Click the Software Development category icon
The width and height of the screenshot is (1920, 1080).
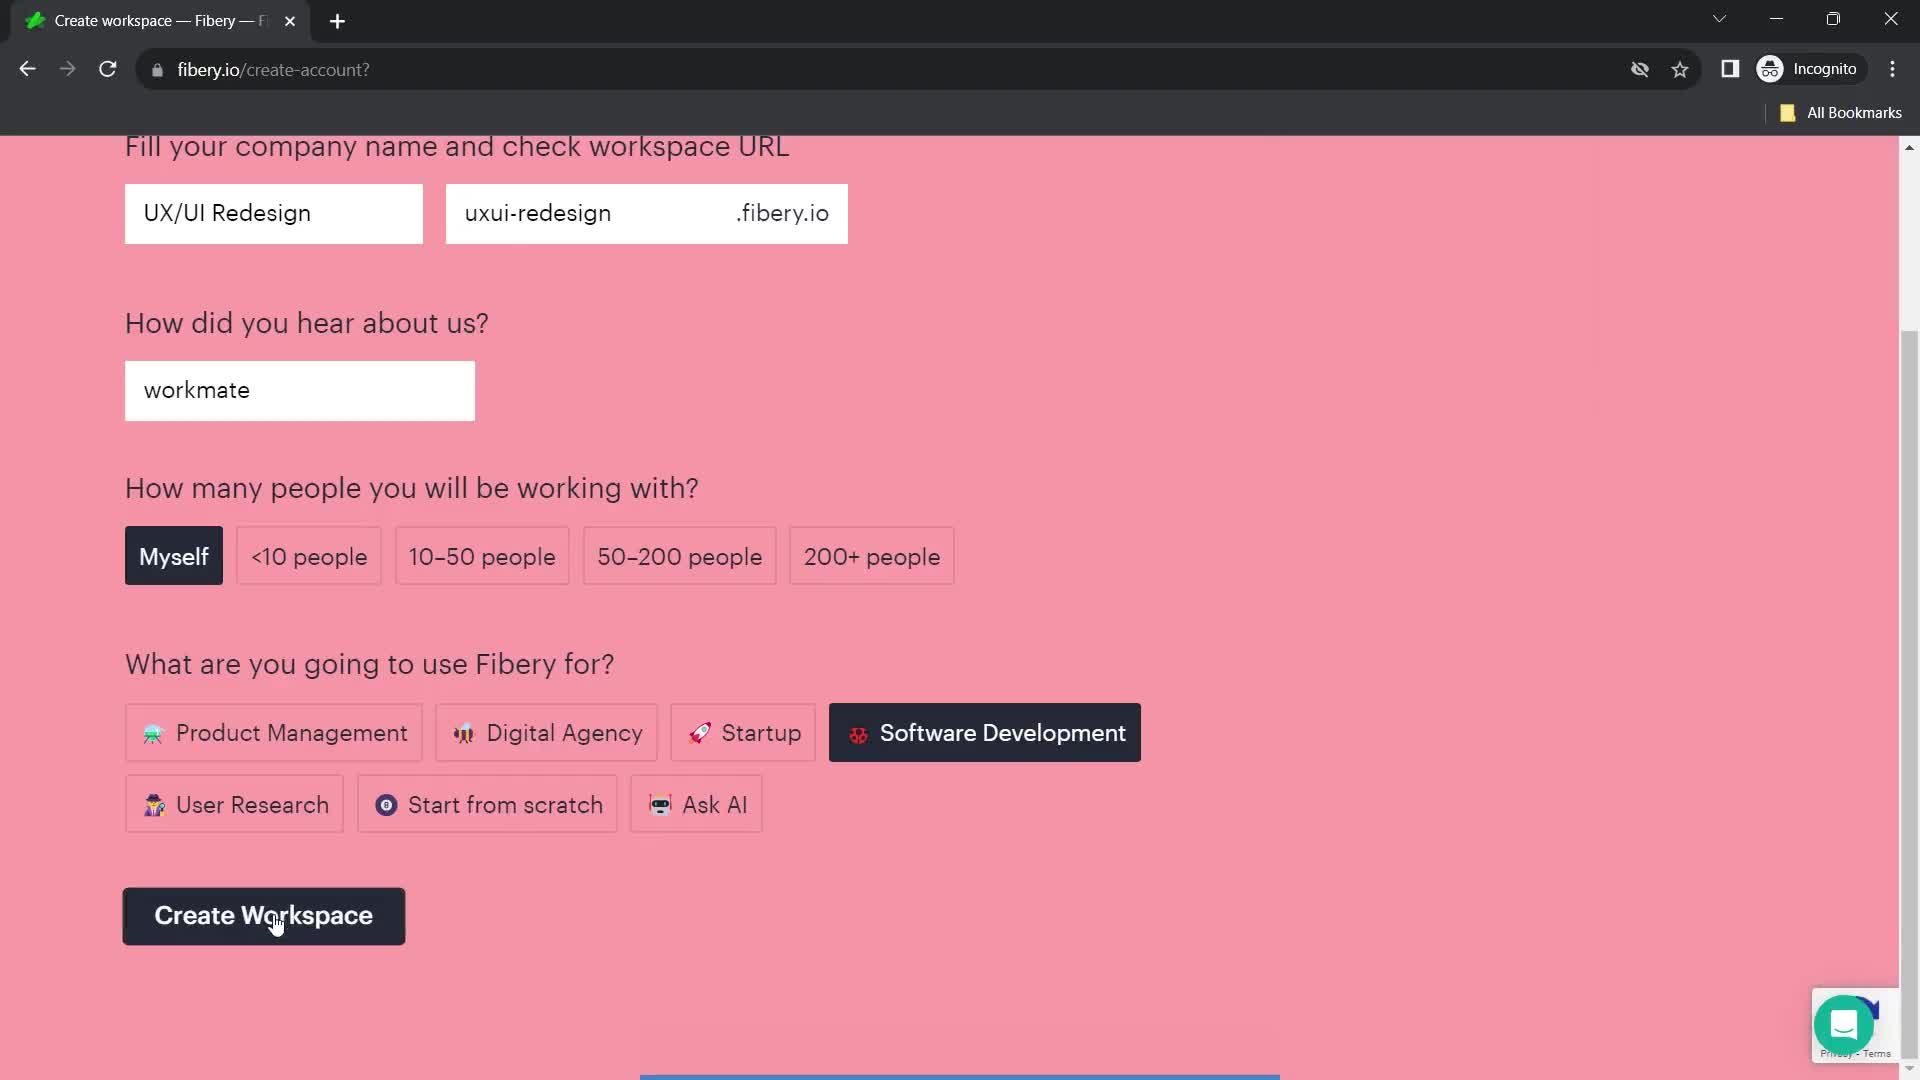pyautogui.click(x=858, y=733)
